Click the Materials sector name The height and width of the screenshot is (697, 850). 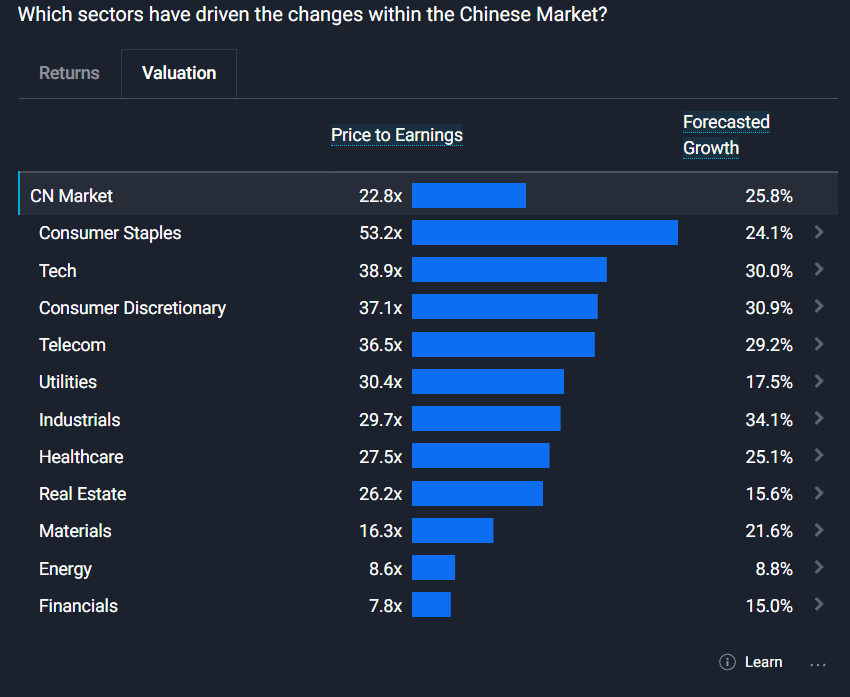click(75, 531)
